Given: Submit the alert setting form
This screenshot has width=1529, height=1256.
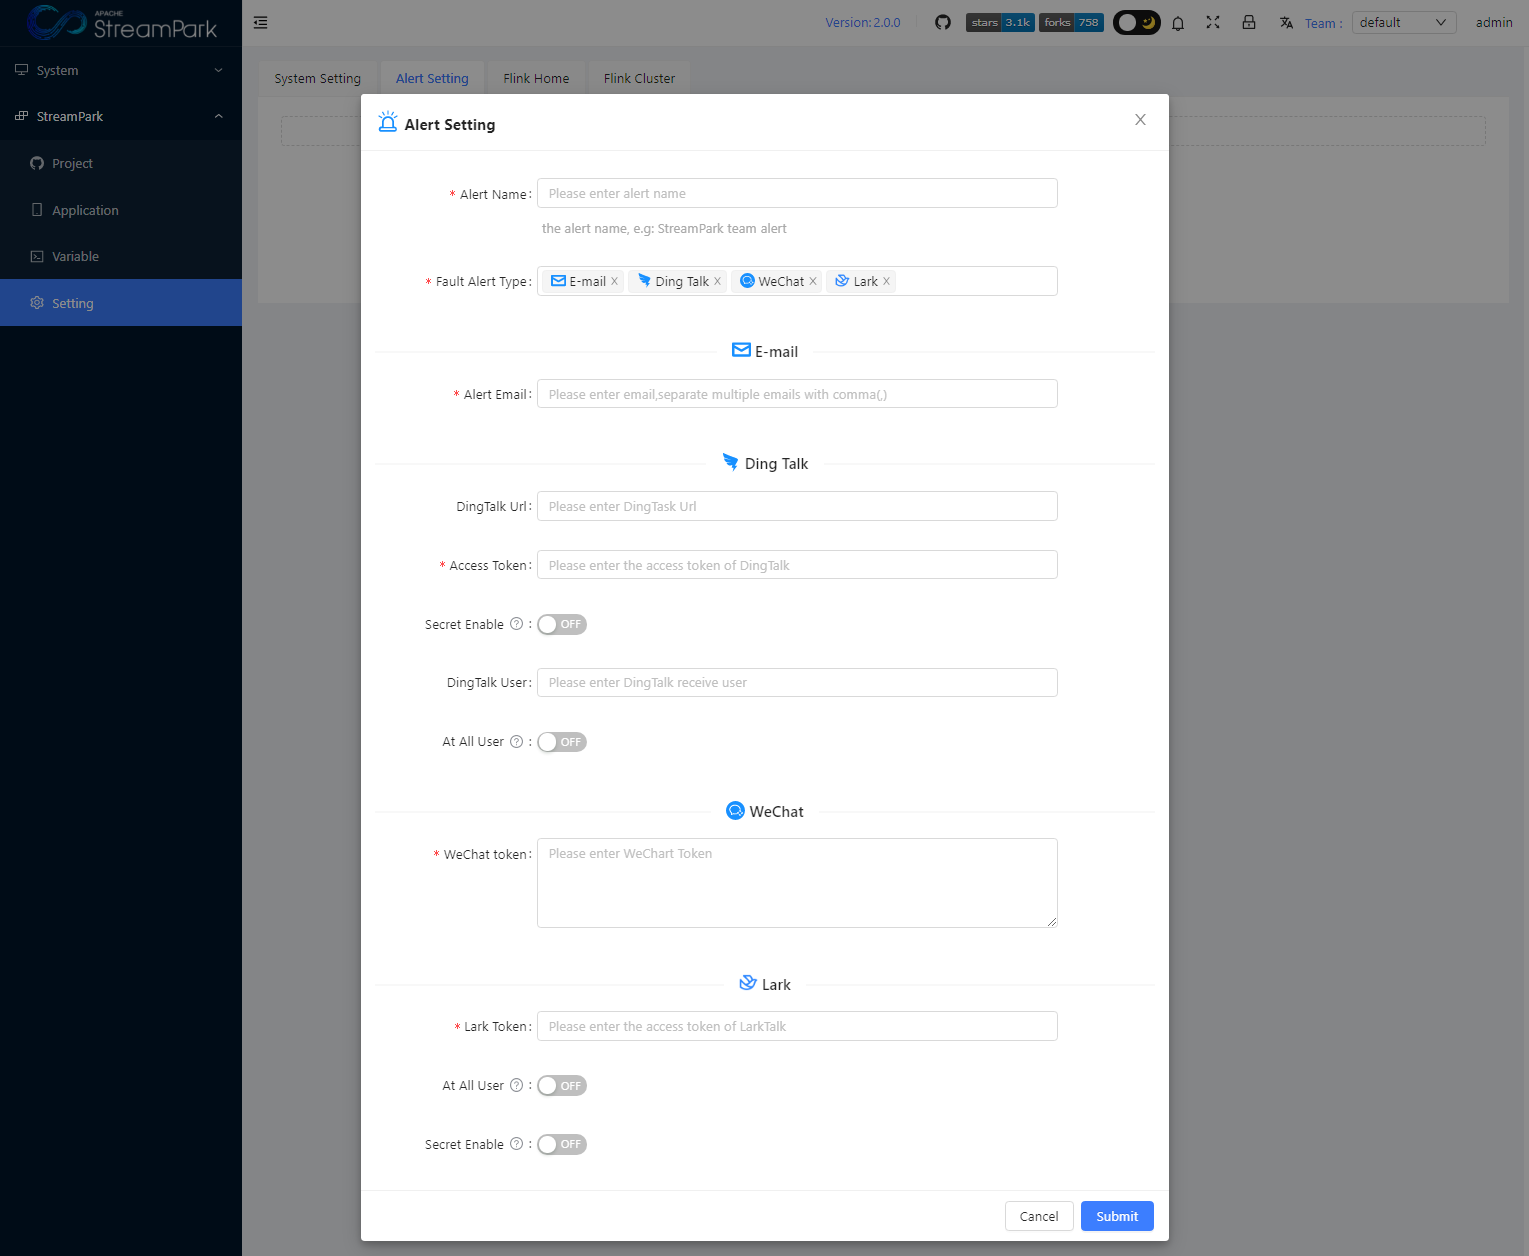Looking at the screenshot, I should pos(1116,1216).
